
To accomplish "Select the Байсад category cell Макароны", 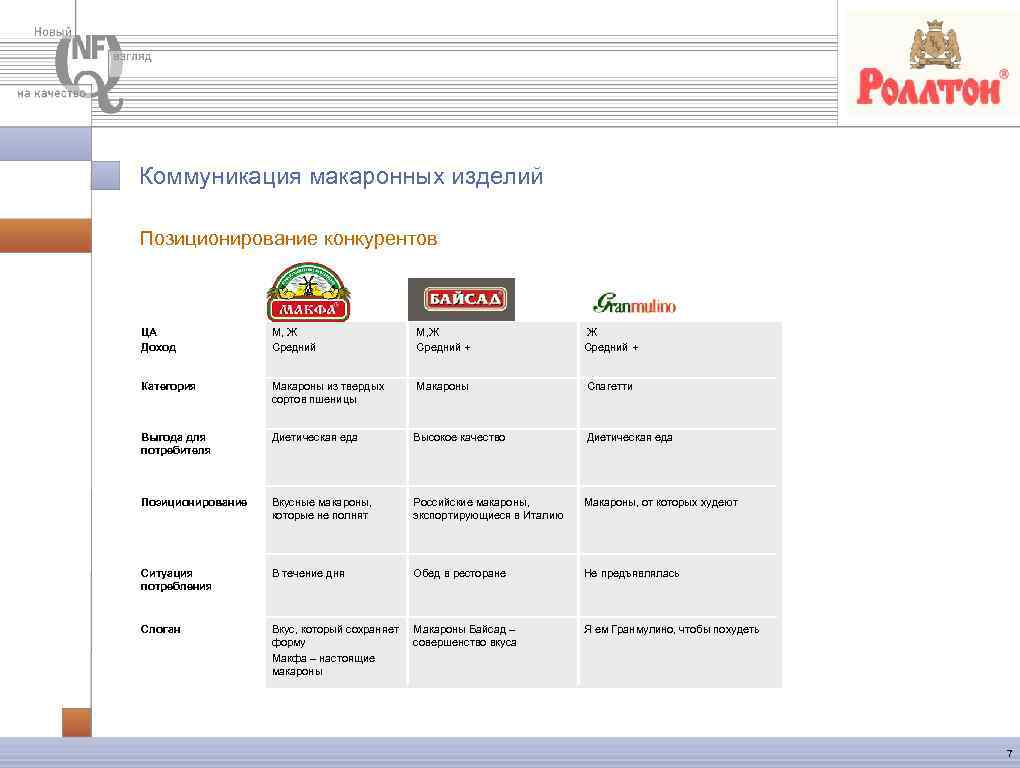I will [x=442, y=386].
